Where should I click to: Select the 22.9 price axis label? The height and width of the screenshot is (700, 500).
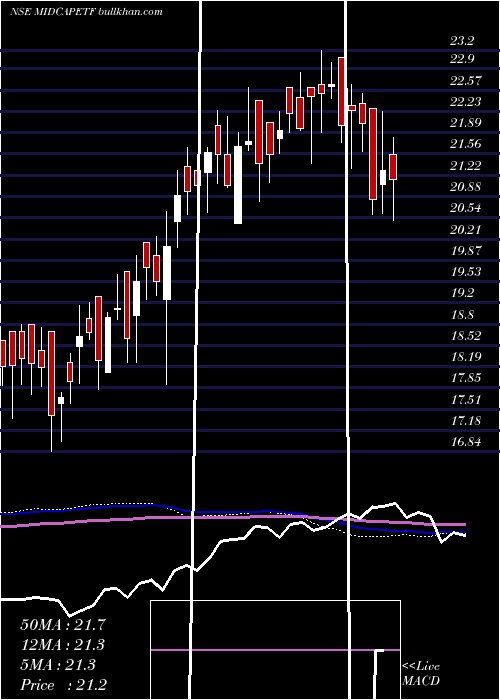tap(462, 59)
